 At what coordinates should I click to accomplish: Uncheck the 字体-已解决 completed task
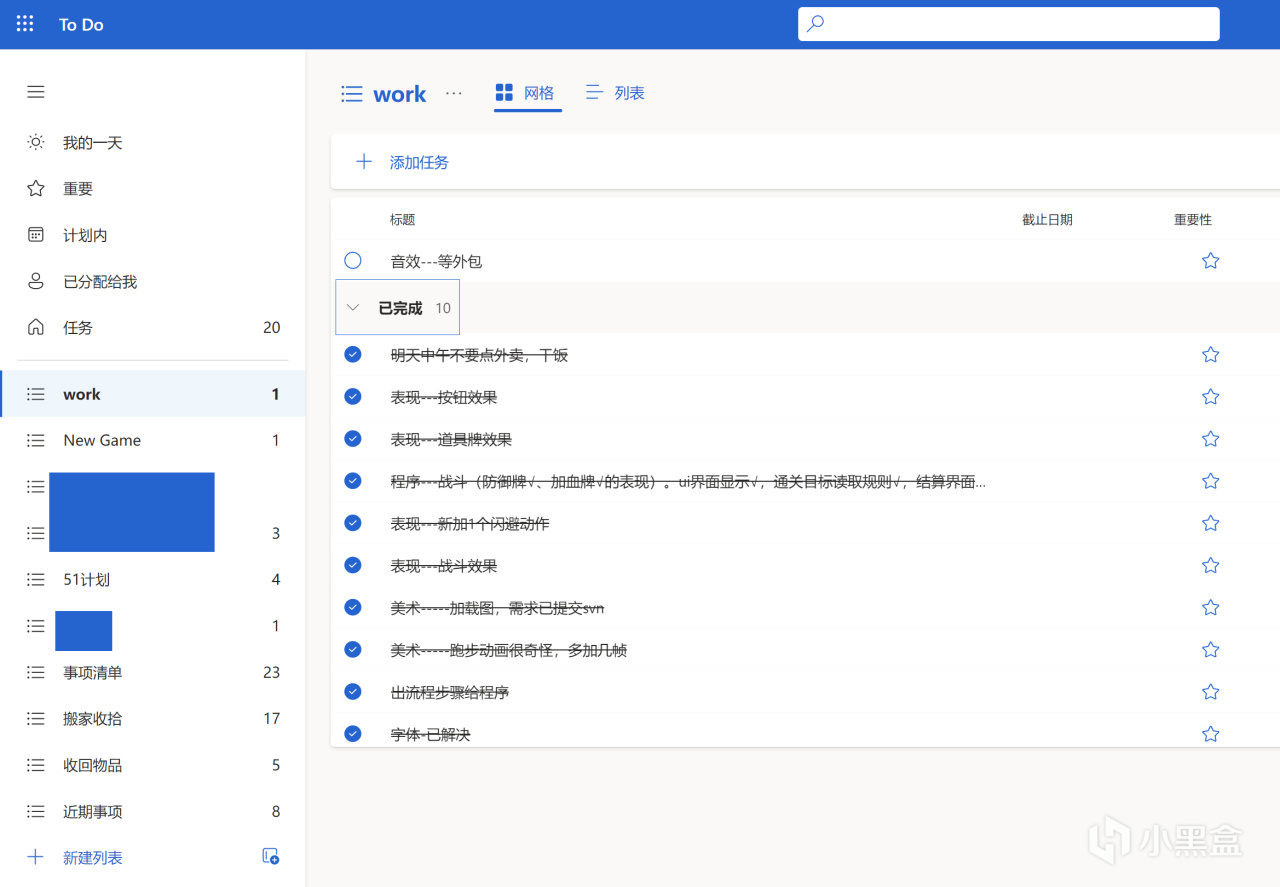click(352, 734)
